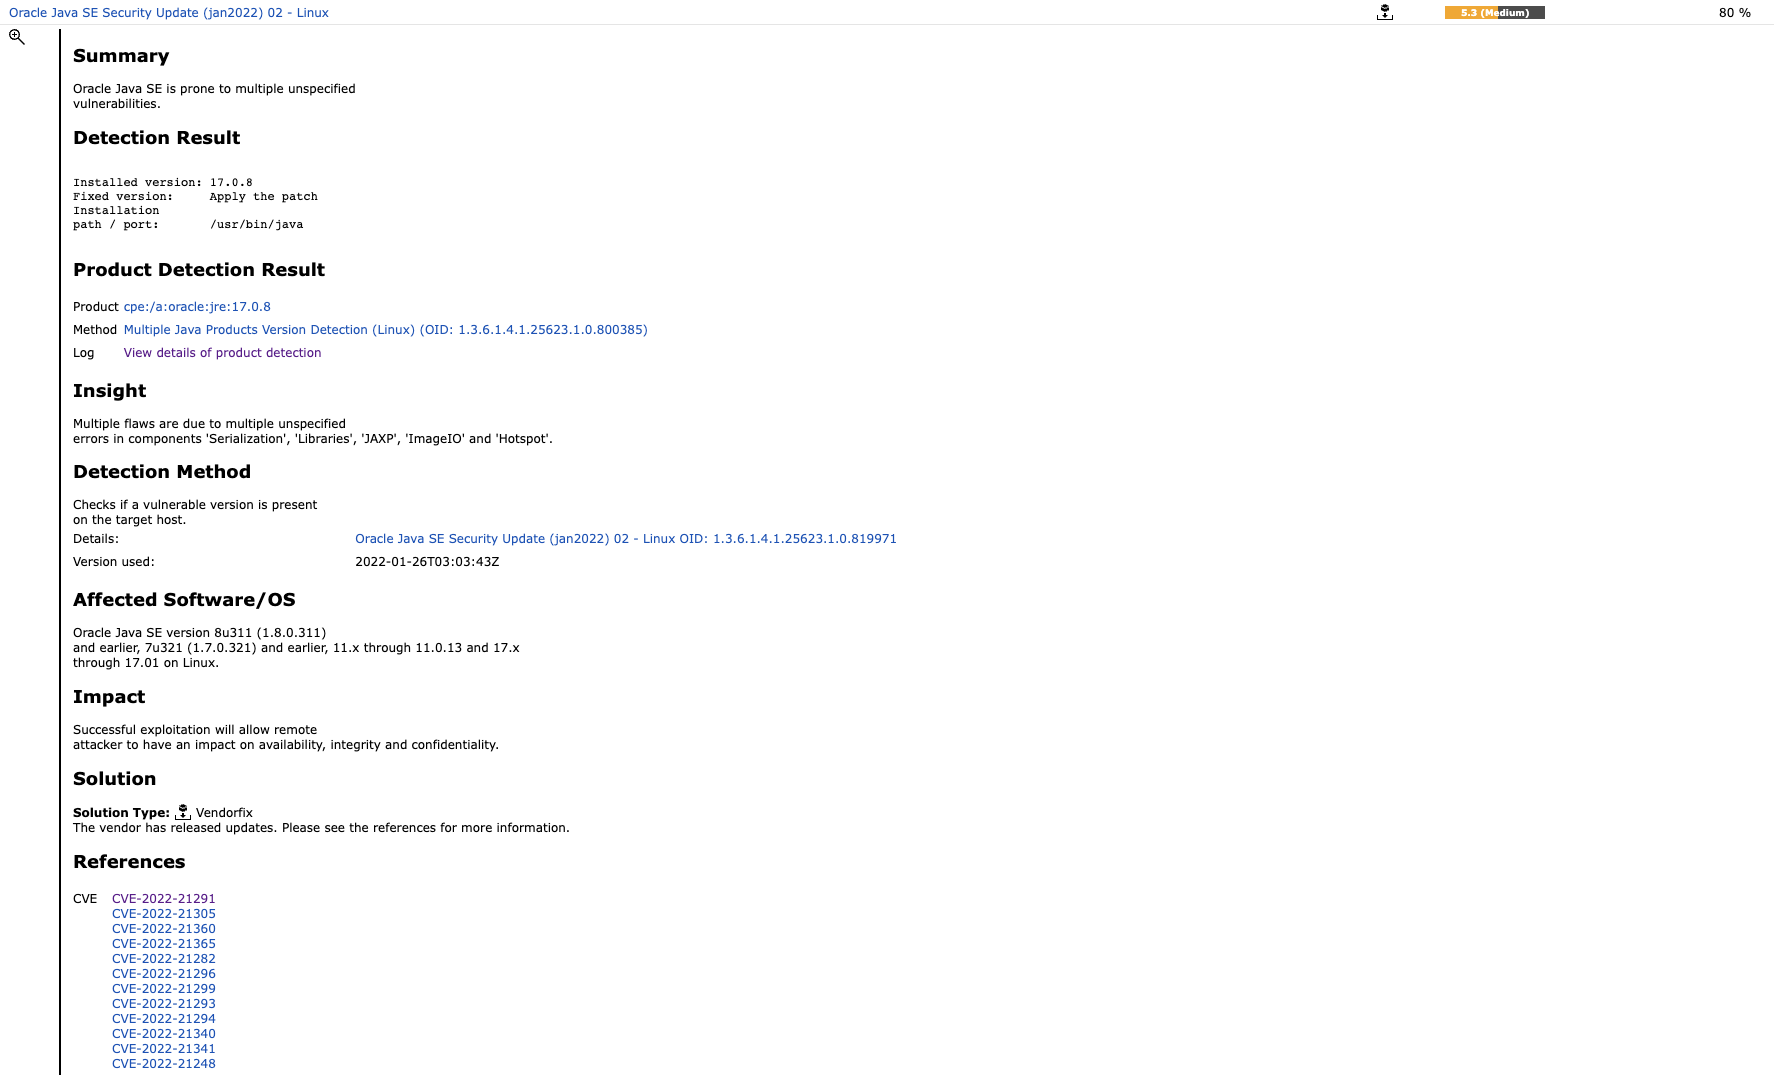This screenshot has height=1075, width=1774.
Task: Click the References heading
Action: tap(129, 862)
